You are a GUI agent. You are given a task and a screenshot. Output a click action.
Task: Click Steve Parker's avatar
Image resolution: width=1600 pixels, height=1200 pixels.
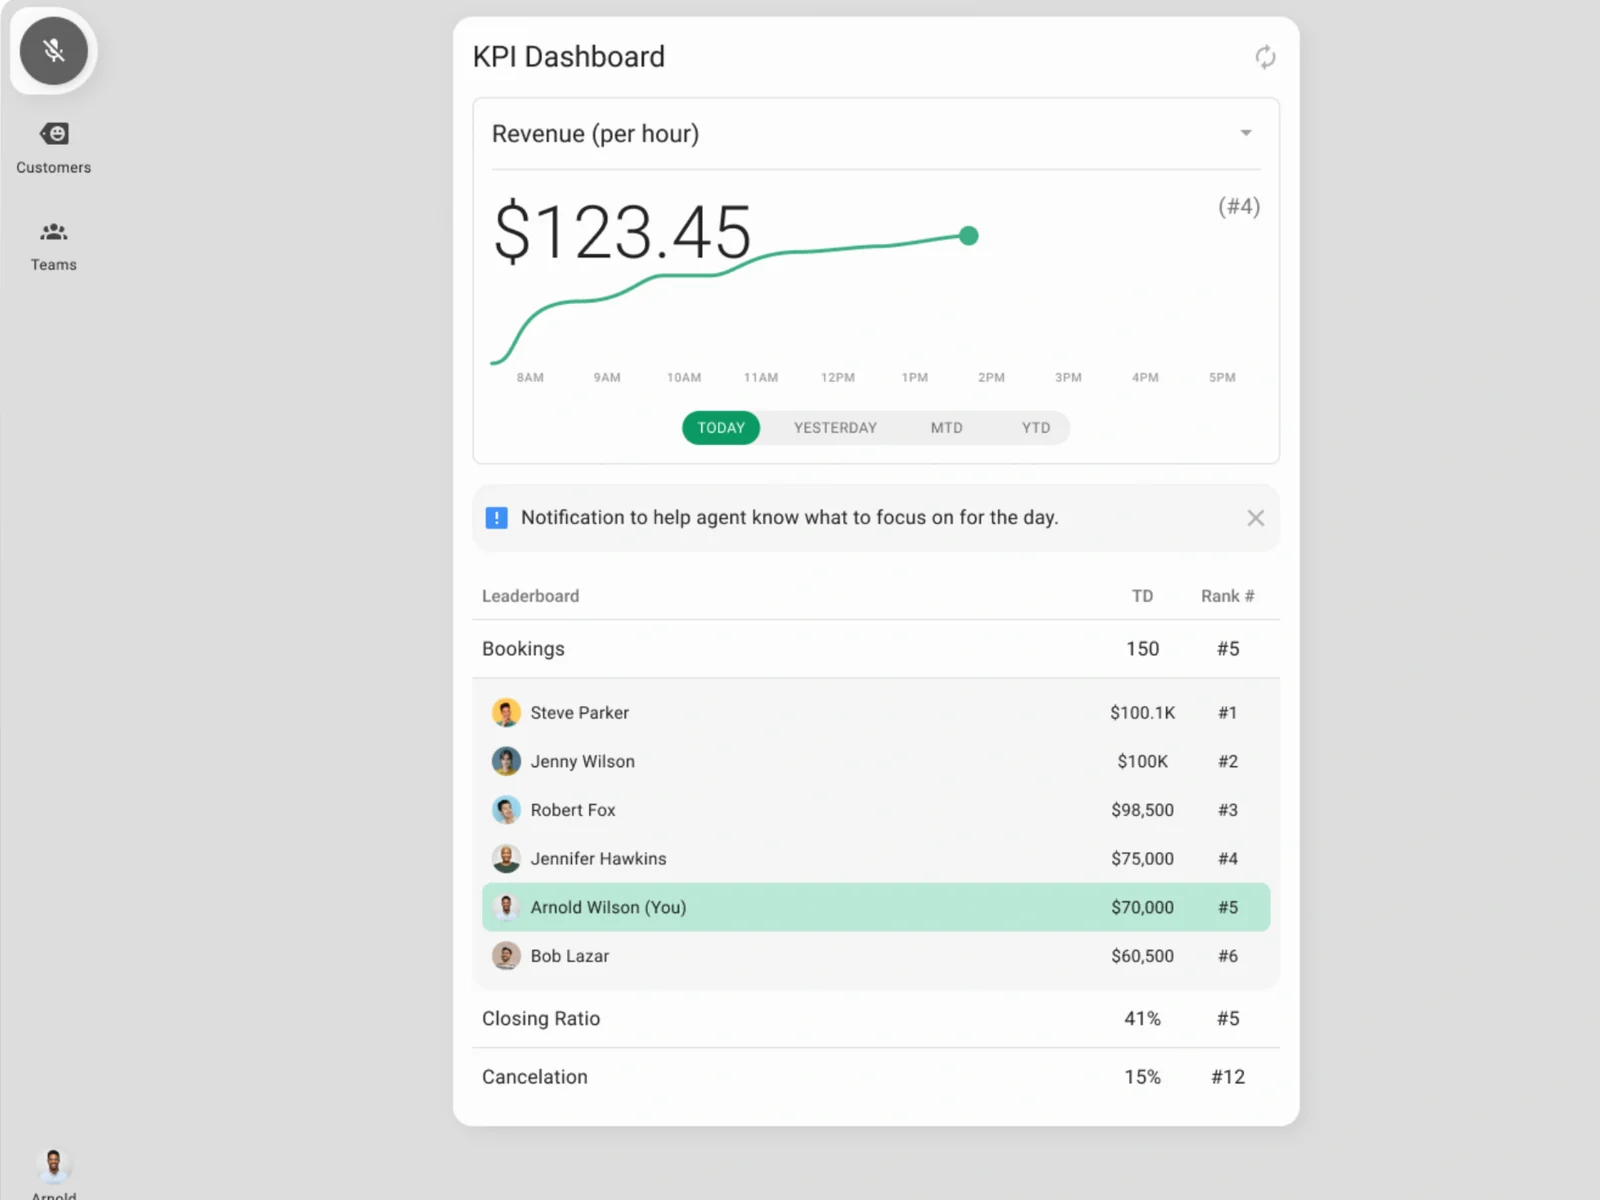coord(506,713)
